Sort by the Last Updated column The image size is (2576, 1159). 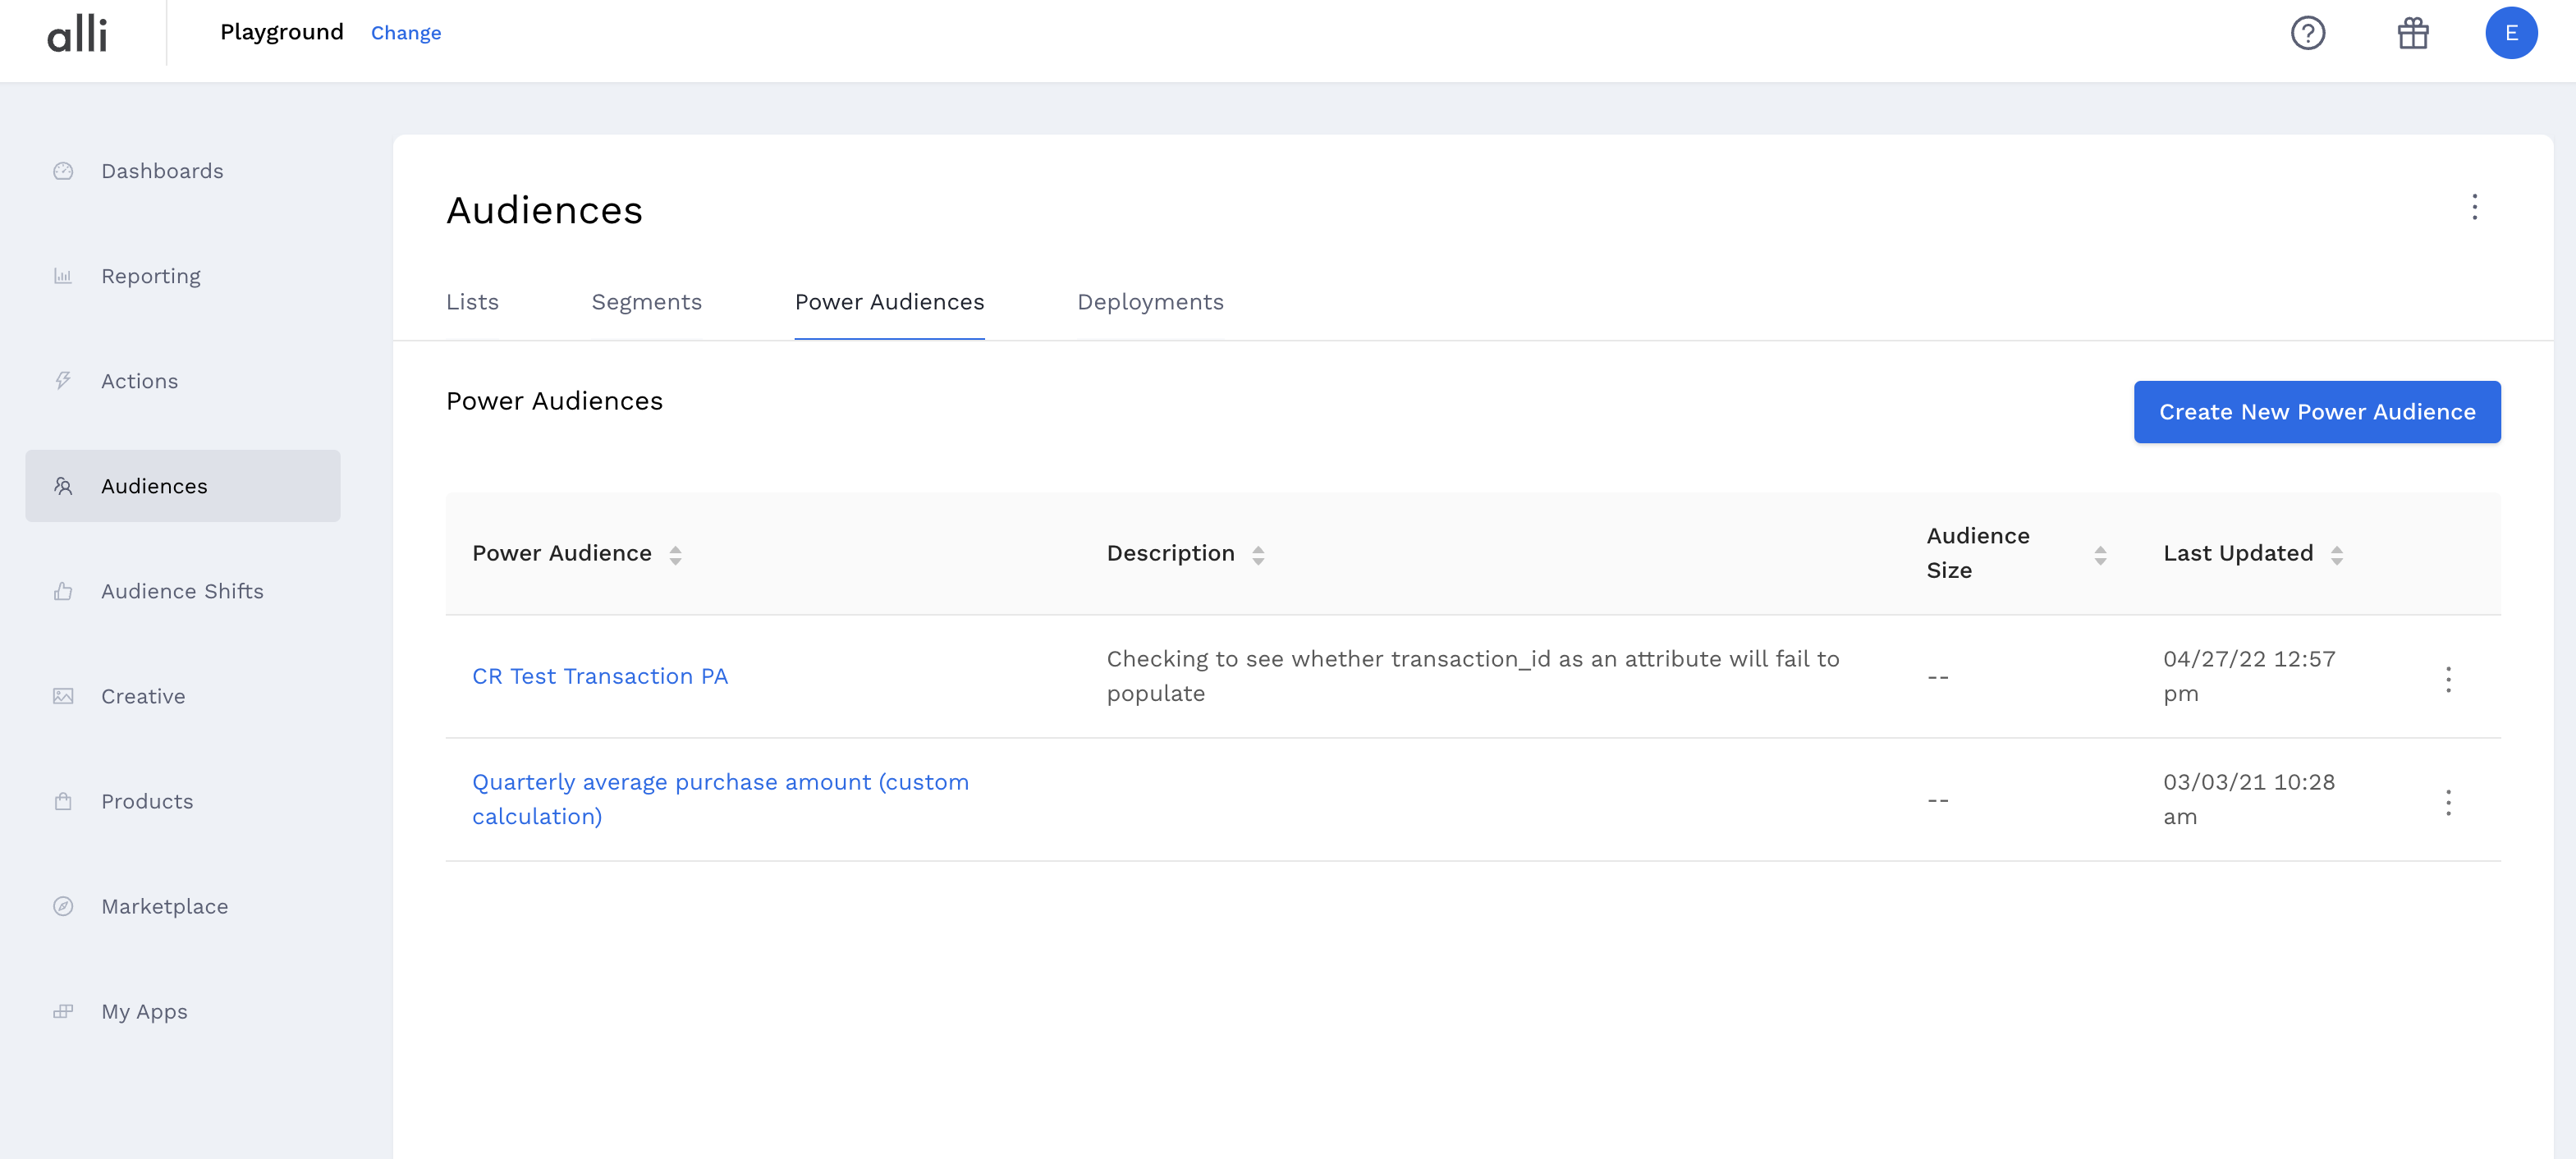pos(2336,555)
